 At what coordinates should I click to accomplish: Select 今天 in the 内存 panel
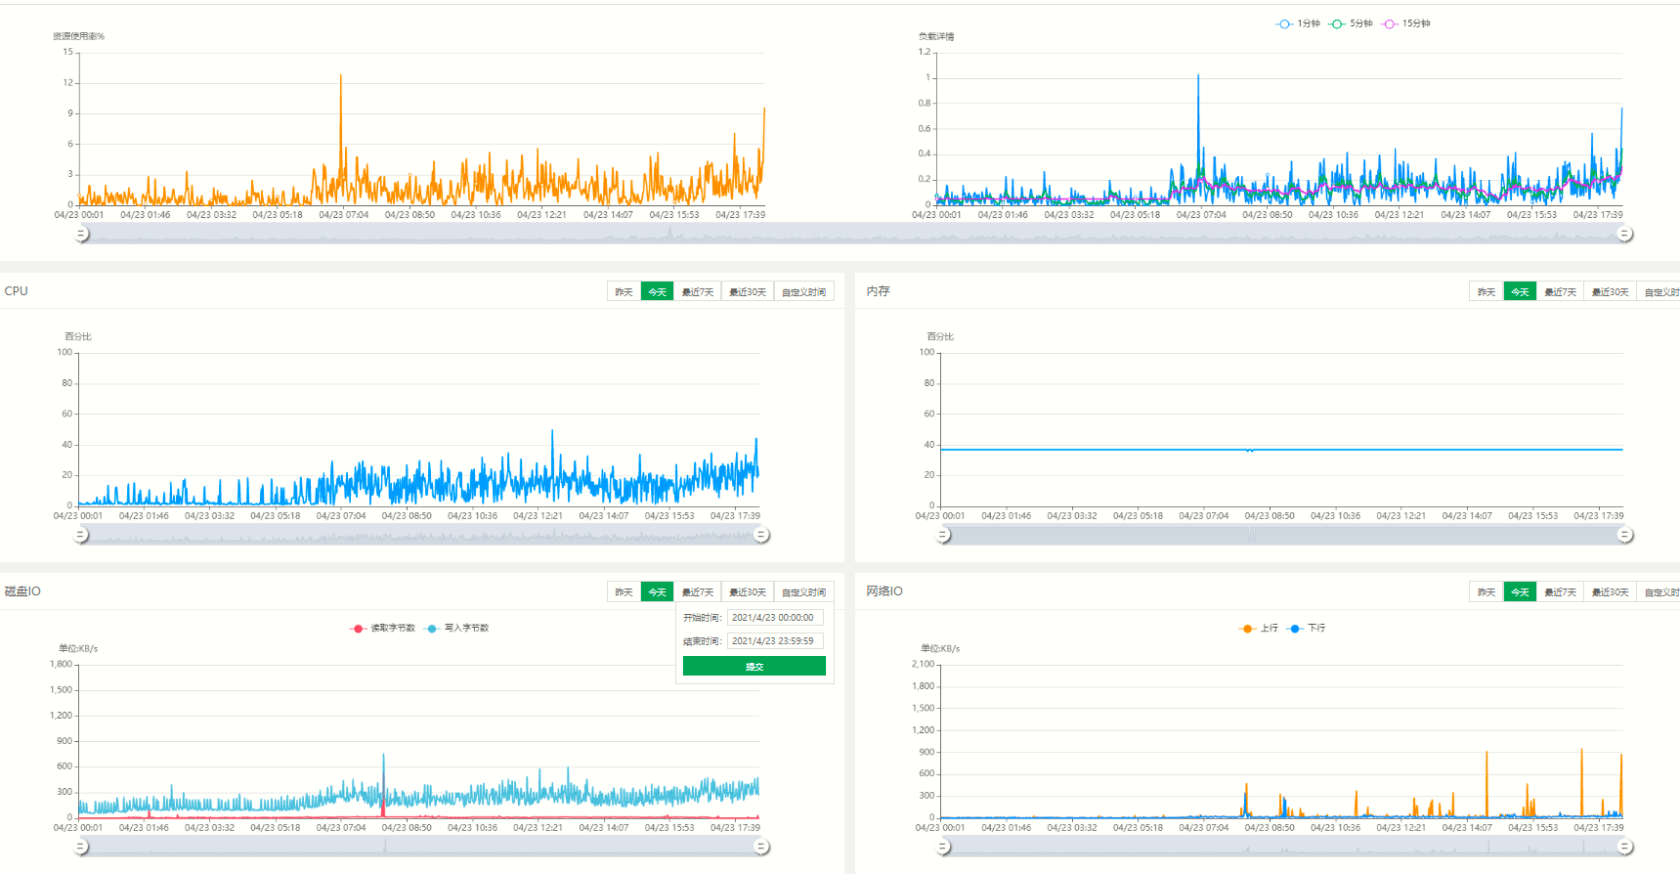click(x=1520, y=292)
